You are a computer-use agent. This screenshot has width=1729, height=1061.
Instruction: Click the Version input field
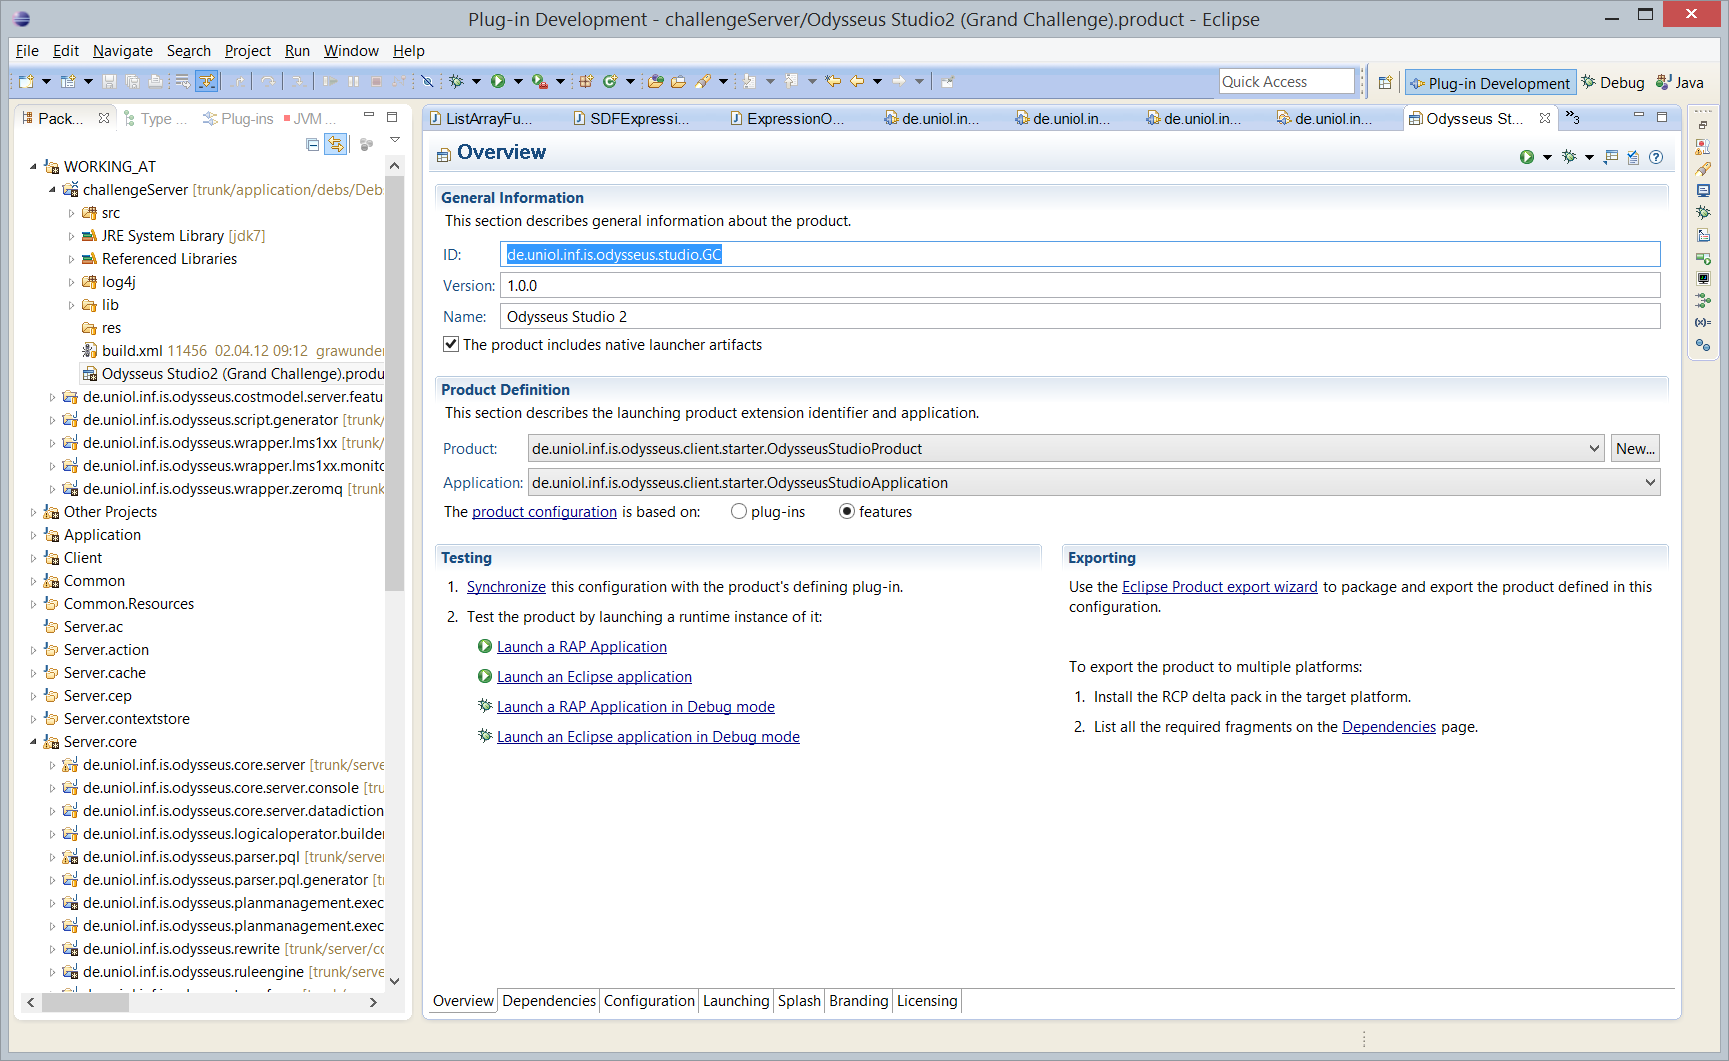click(1080, 286)
